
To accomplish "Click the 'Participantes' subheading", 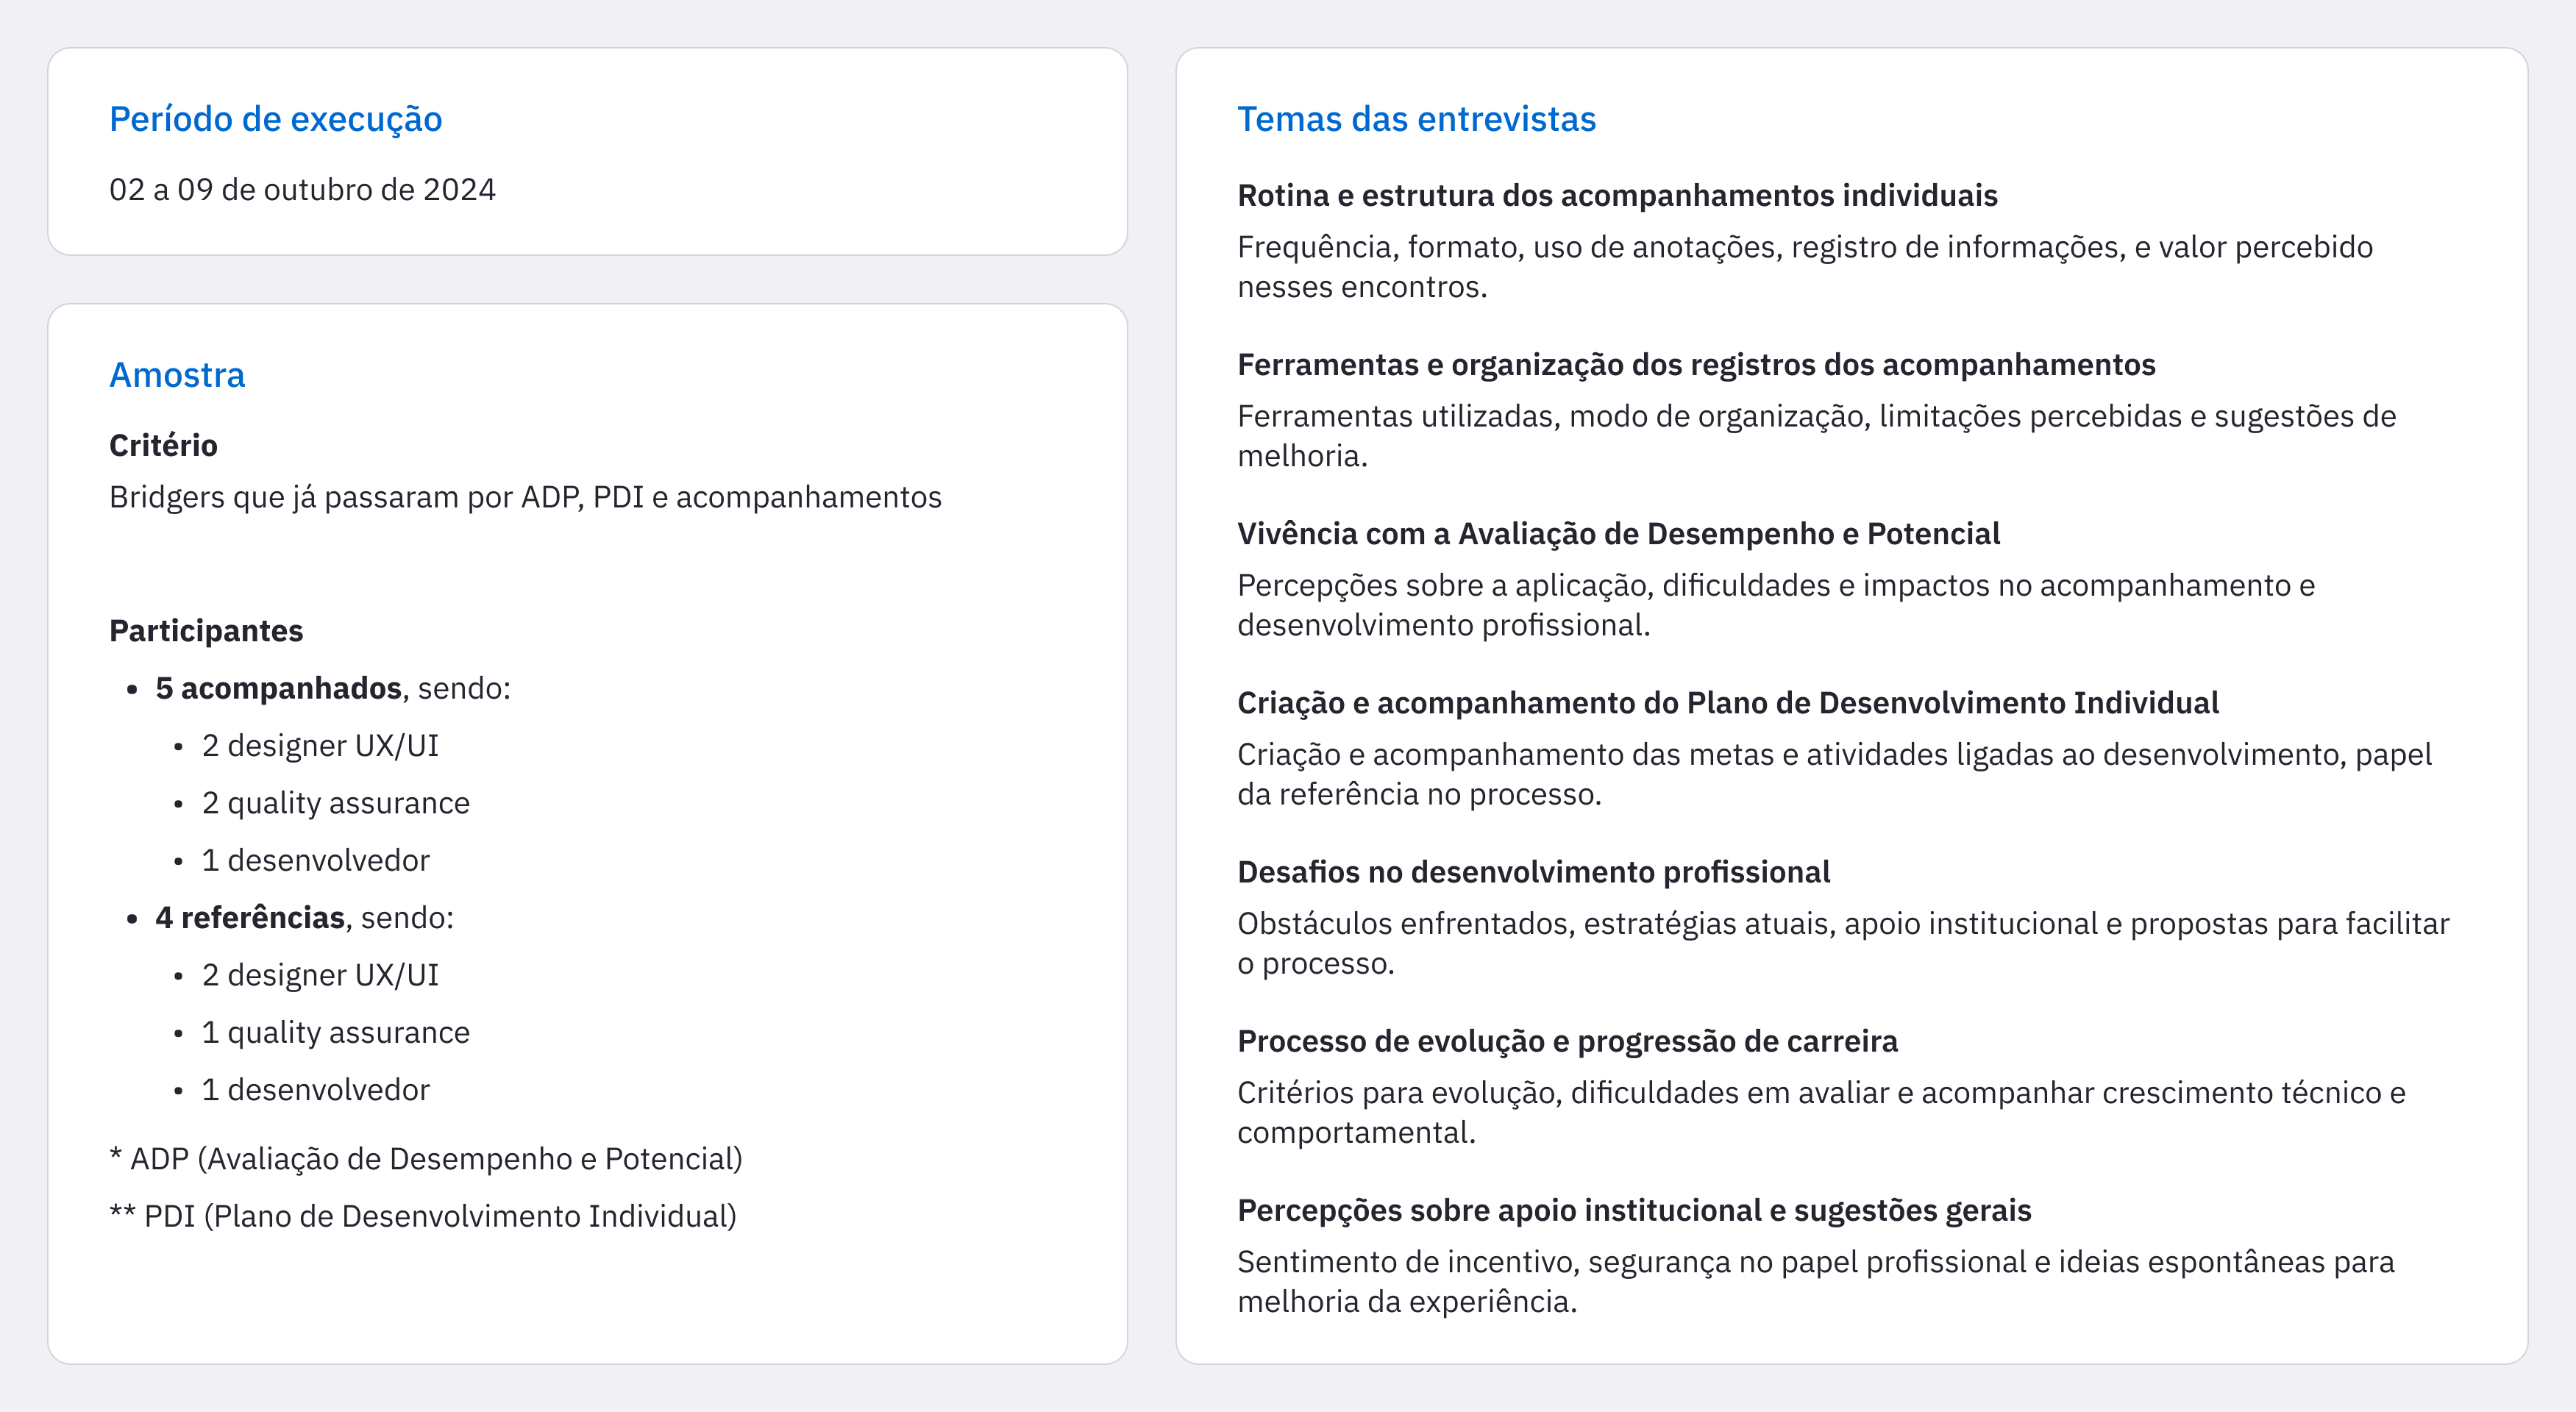I will (x=206, y=631).
